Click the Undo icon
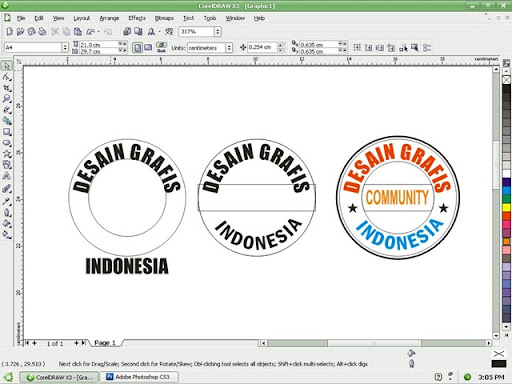Screen dimensions: 512x384 90,32
